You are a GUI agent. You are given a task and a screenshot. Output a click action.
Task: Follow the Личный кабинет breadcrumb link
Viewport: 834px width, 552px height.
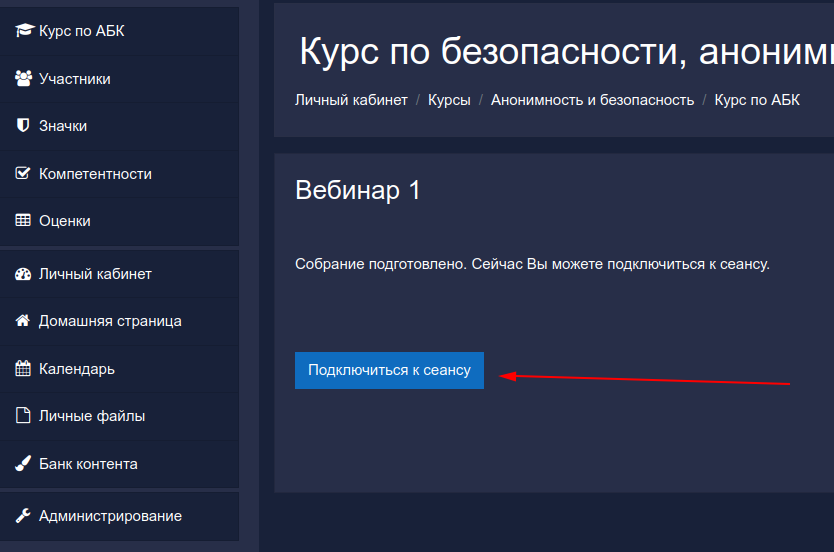point(352,100)
